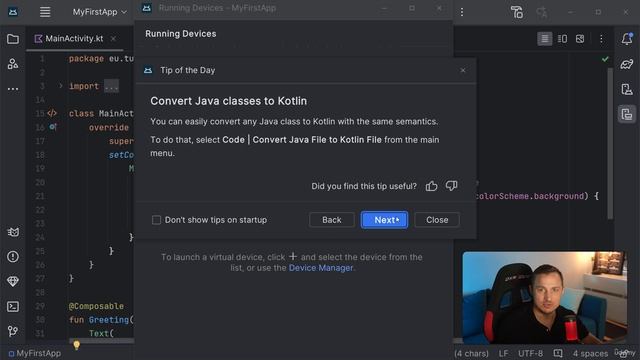640x360 pixels.
Task: Open the Device Manager sidebar icon
Action: (x=627, y=89)
